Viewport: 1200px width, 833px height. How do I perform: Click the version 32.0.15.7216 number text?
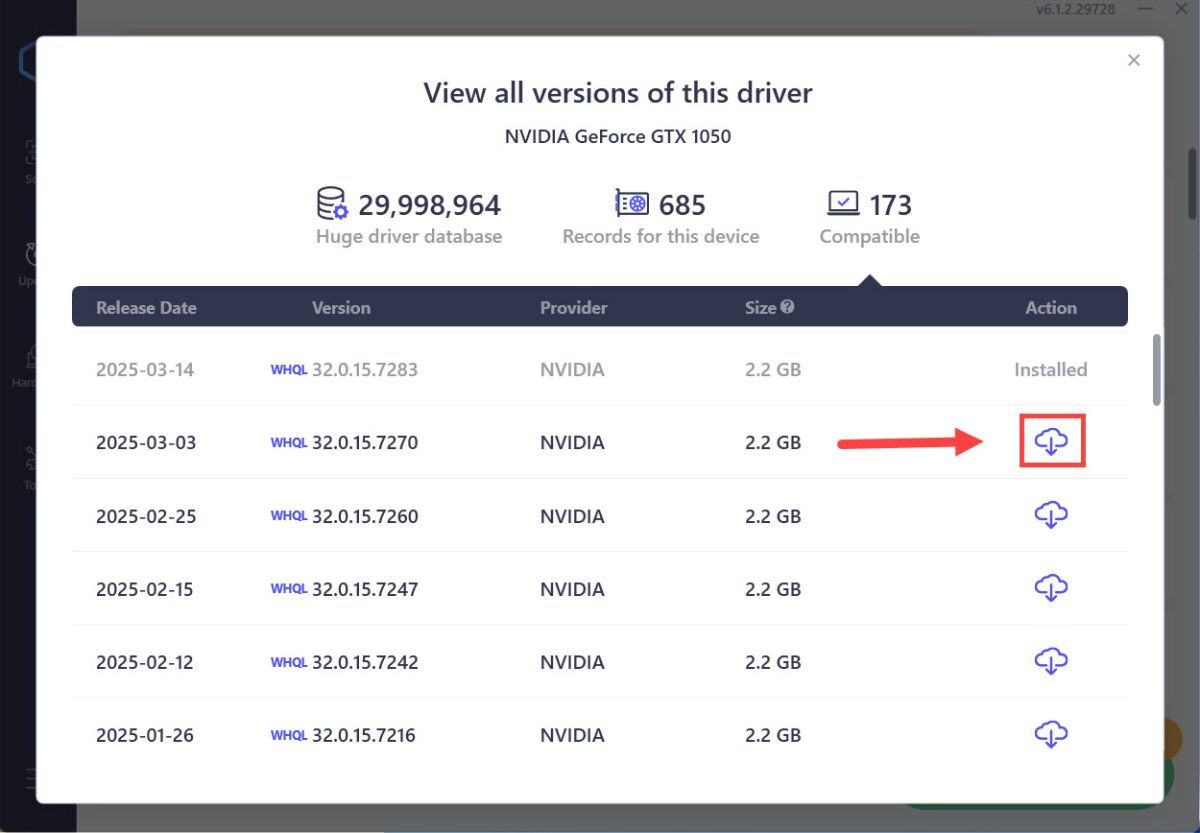click(x=364, y=735)
